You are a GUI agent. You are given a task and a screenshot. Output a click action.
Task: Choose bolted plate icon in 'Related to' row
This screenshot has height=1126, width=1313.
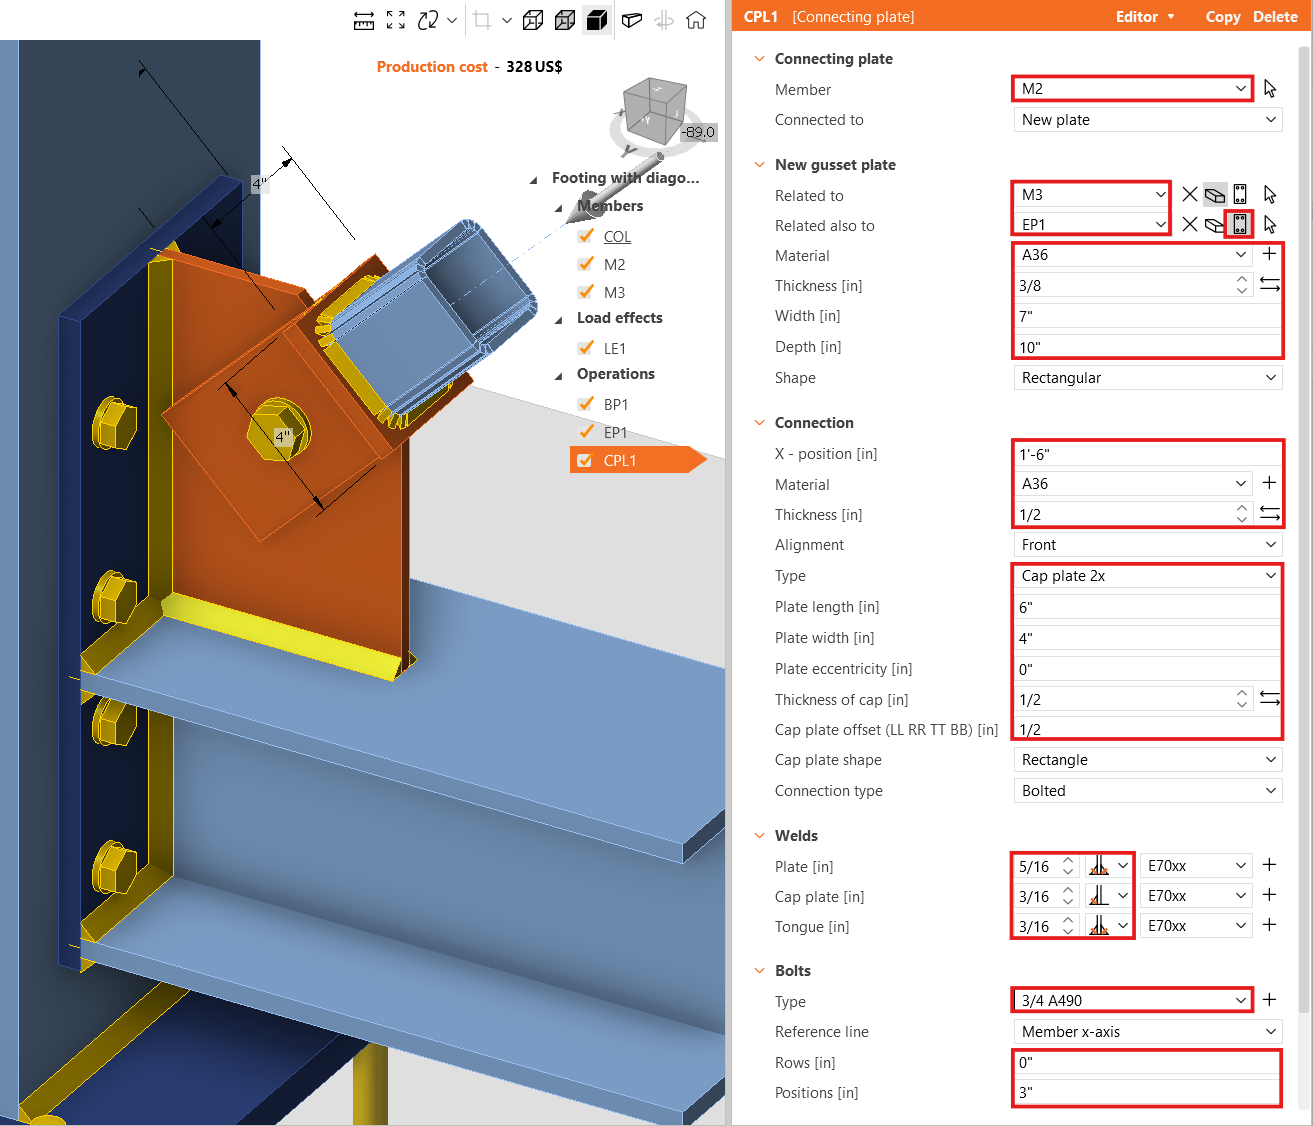(1240, 195)
